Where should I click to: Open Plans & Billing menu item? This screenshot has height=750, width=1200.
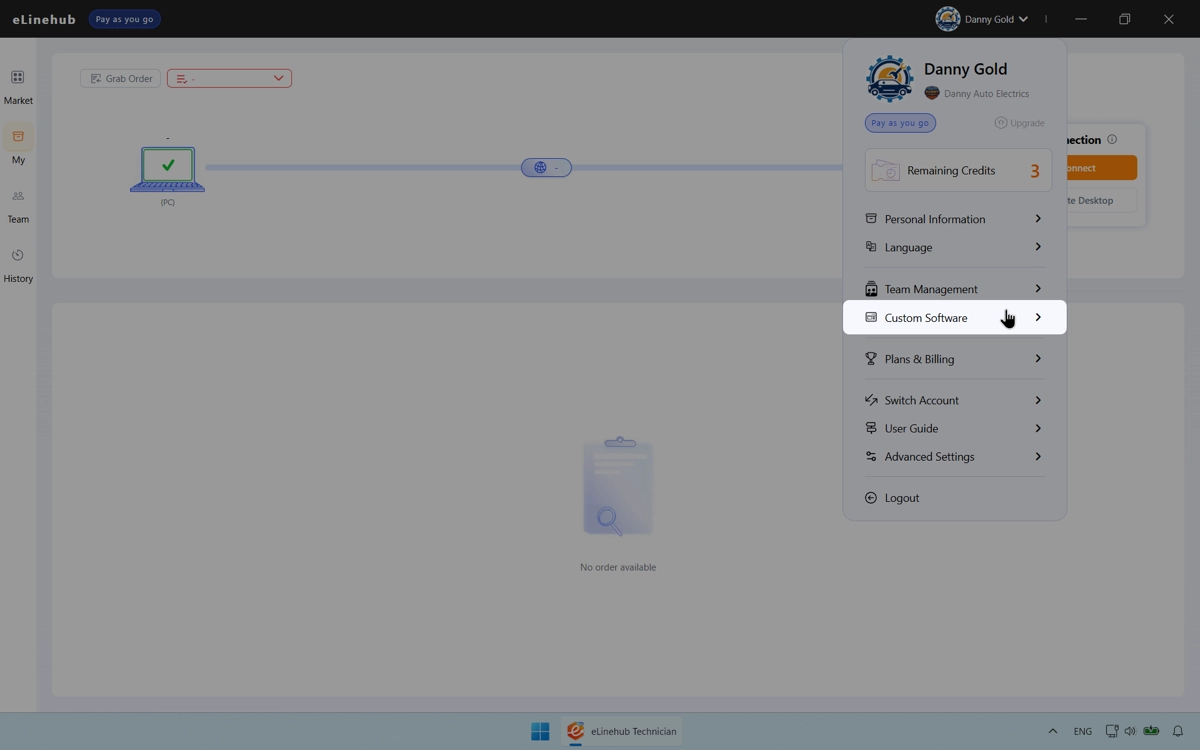(x=955, y=359)
